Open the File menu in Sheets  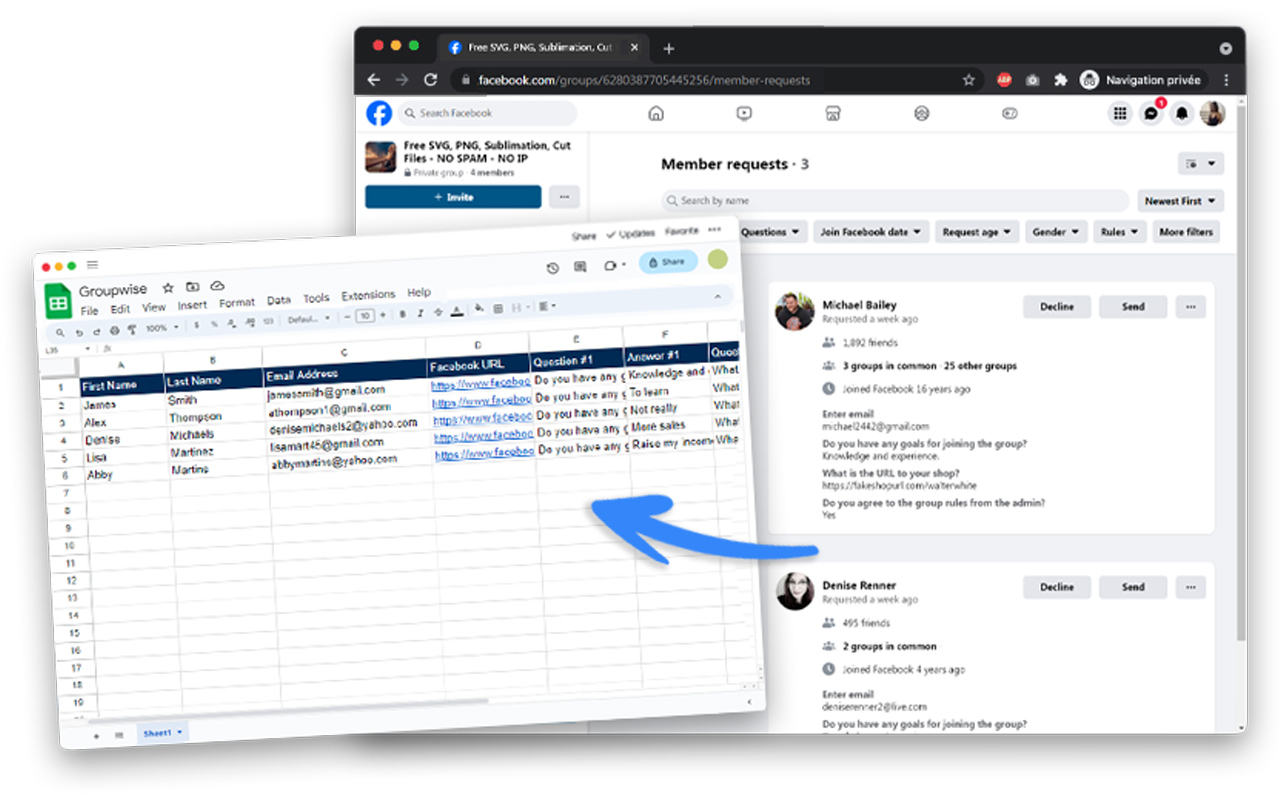pos(89,311)
